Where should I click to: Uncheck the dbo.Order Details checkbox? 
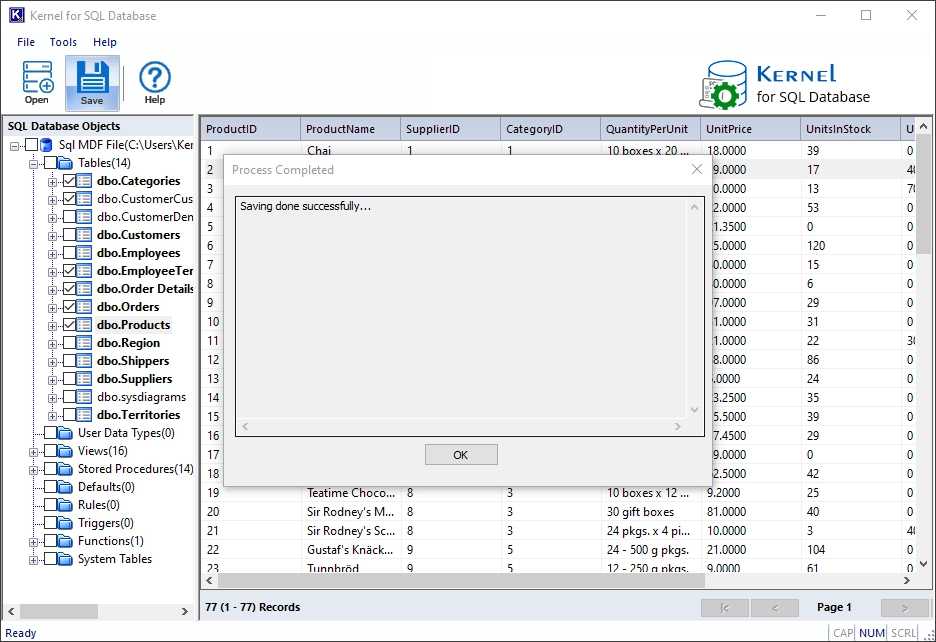[x=69, y=288]
